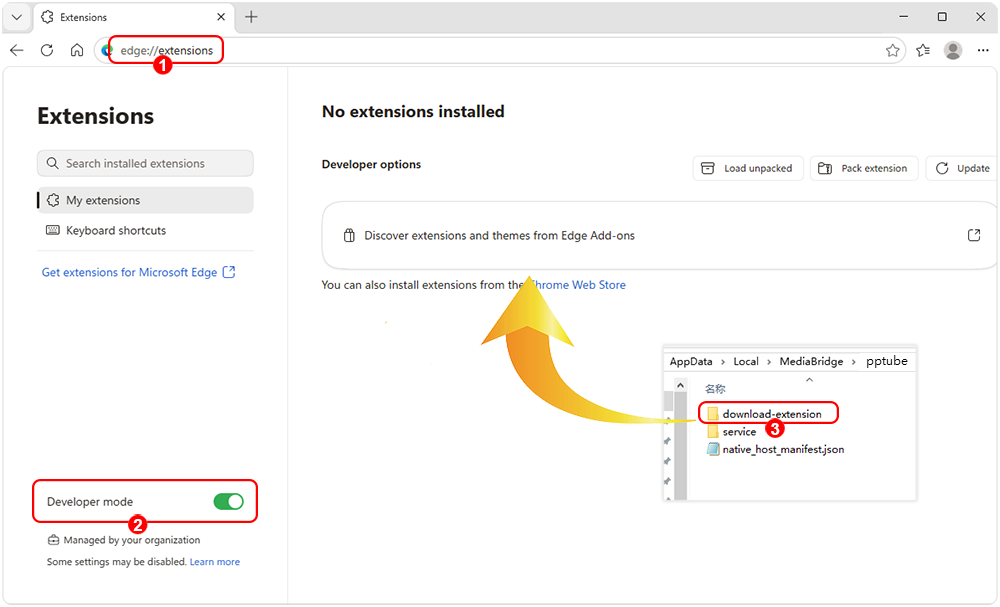Open the Chrome Web Store link

(578, 285)
